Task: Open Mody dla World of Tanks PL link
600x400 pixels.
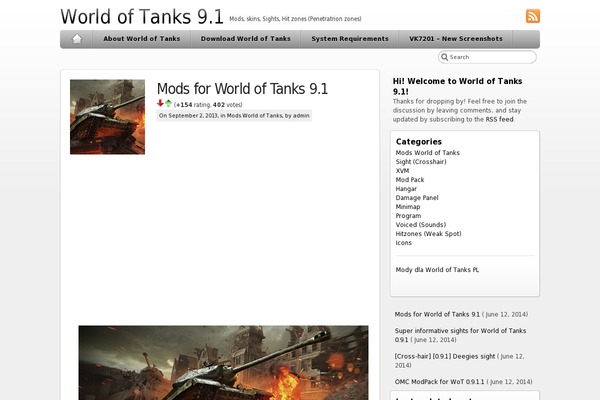Action: pos(437,270)
